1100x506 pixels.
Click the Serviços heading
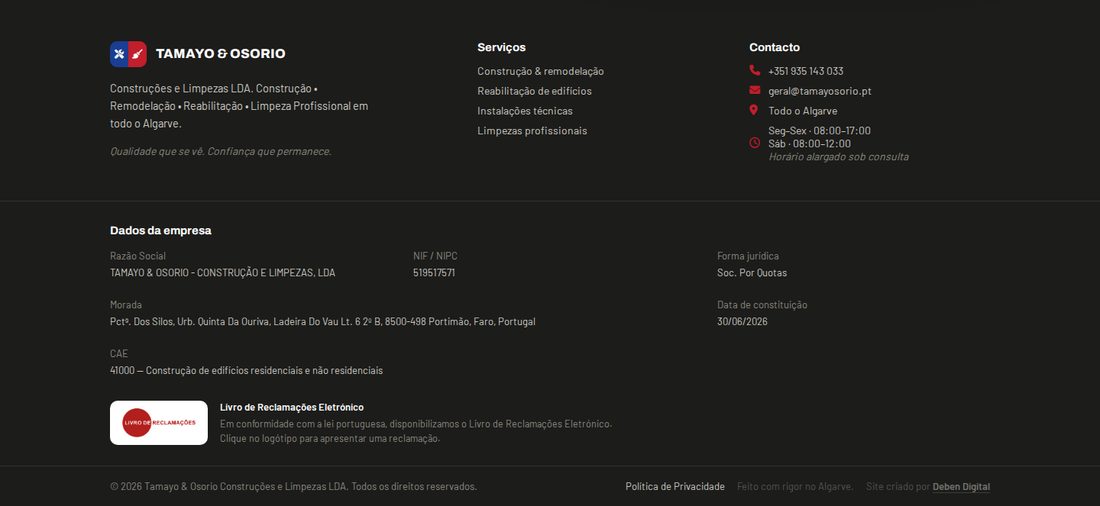pos(501,48)
